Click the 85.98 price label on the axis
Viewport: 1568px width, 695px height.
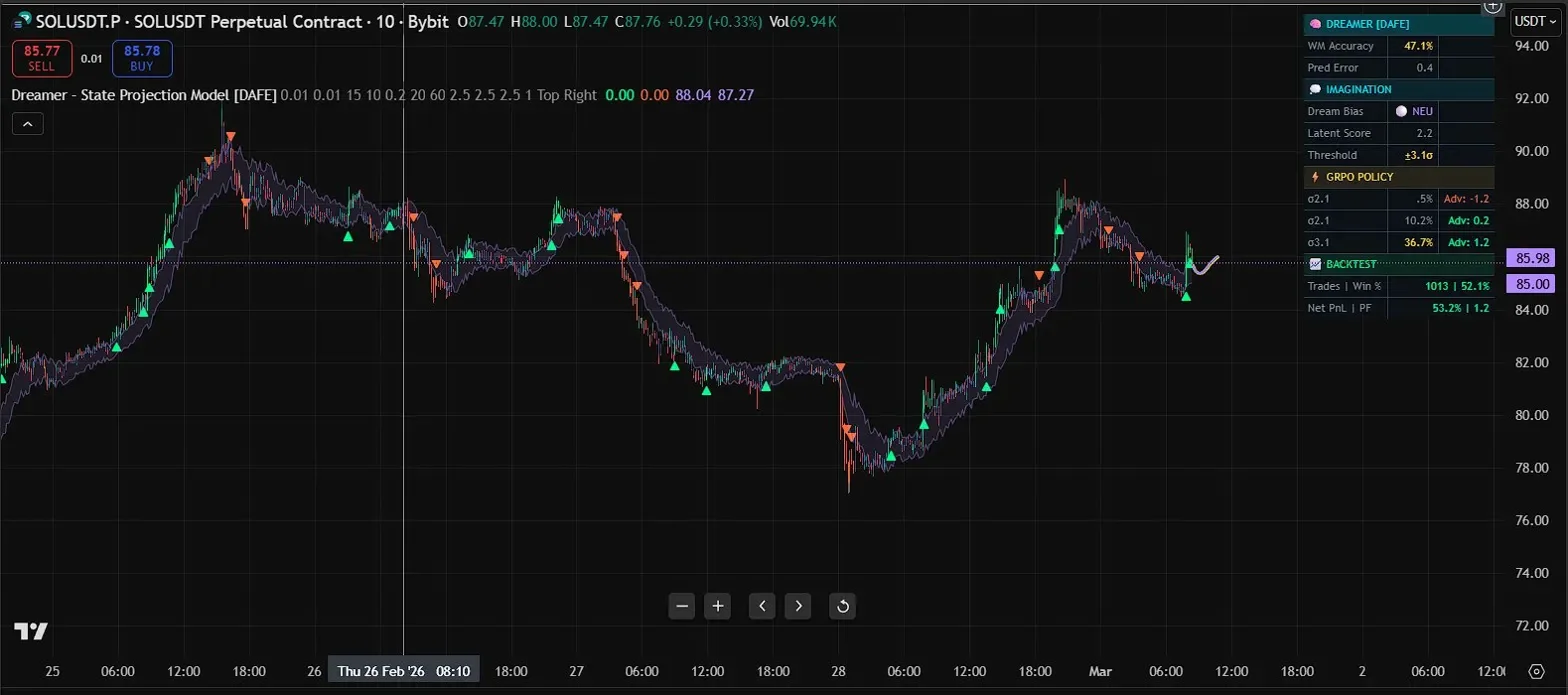[x=1533, y=258]
